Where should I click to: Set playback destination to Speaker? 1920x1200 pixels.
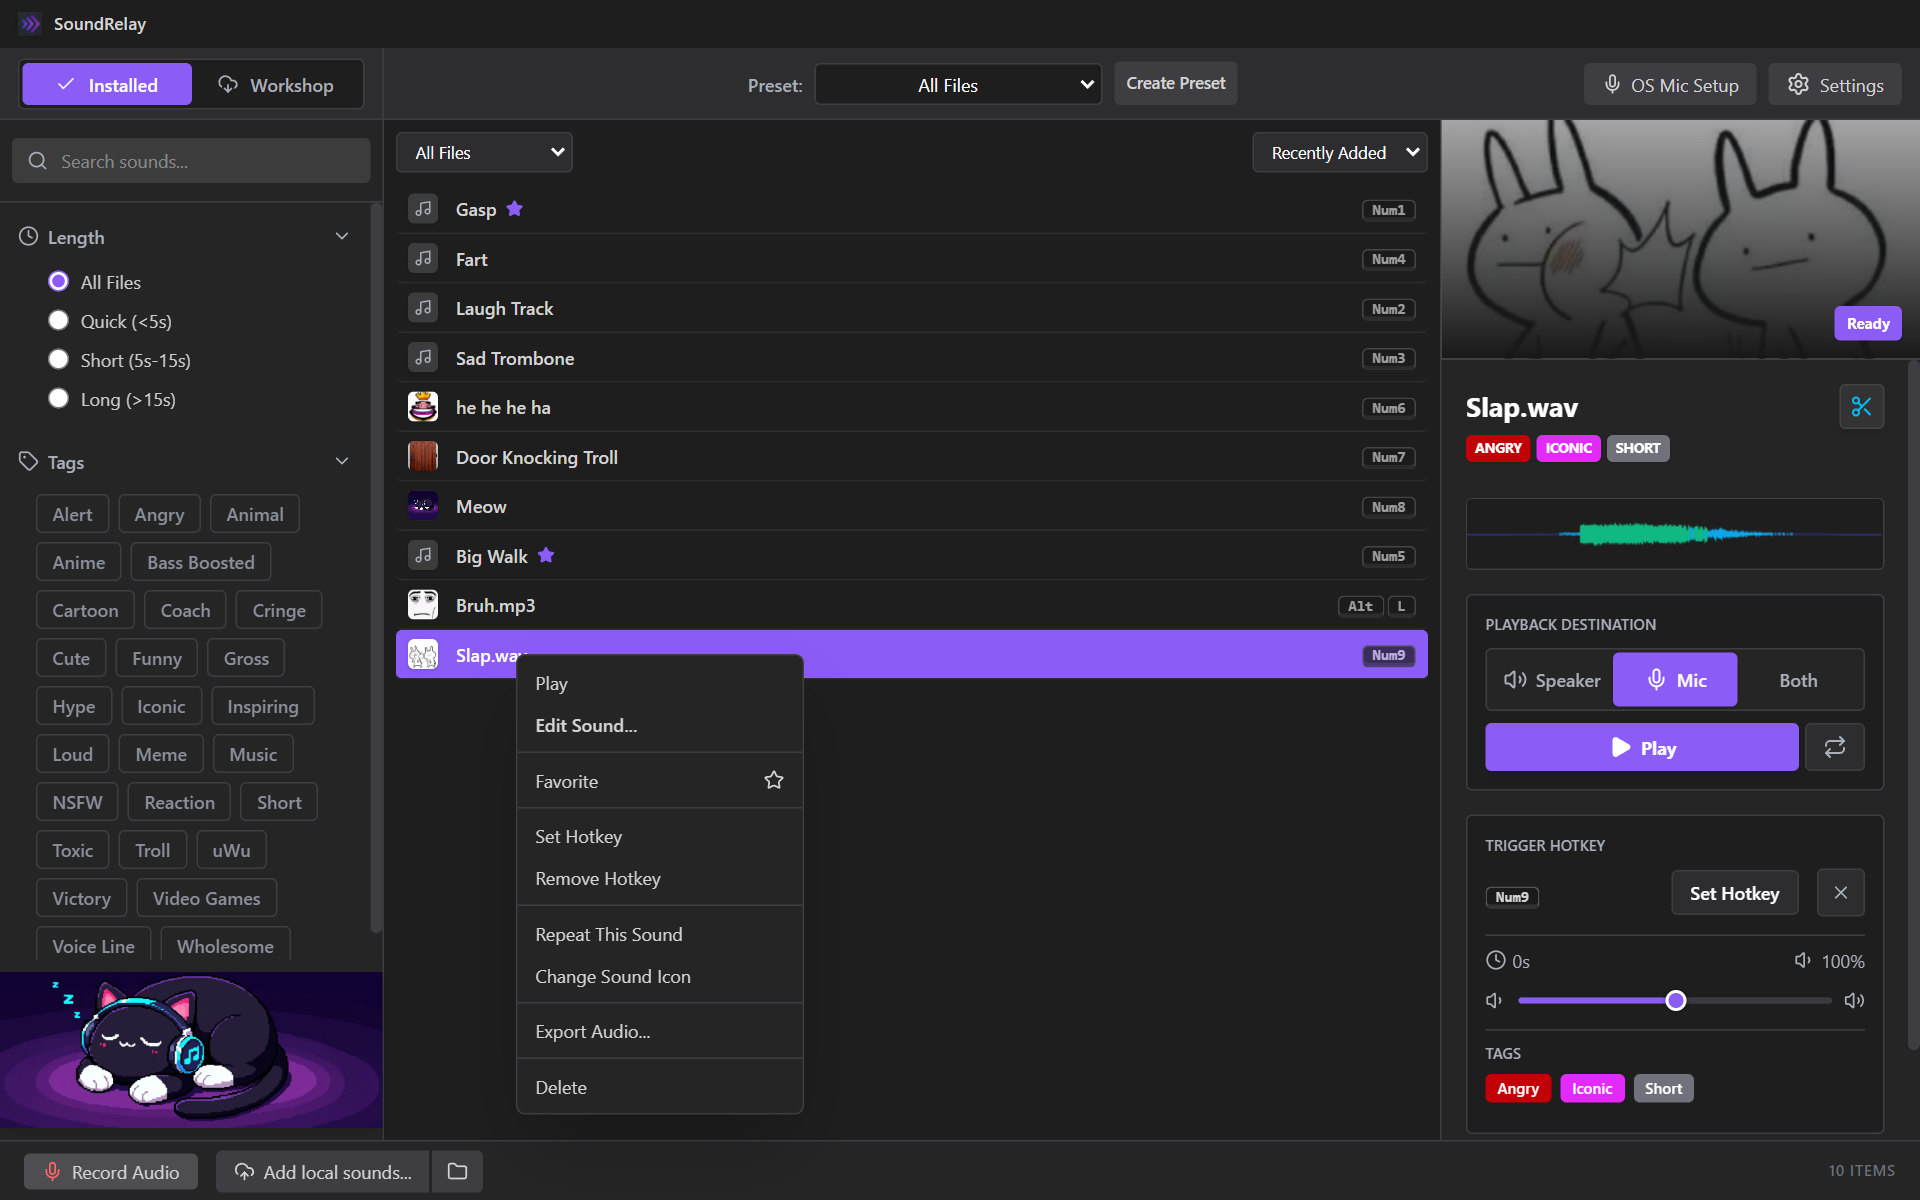1551,680
